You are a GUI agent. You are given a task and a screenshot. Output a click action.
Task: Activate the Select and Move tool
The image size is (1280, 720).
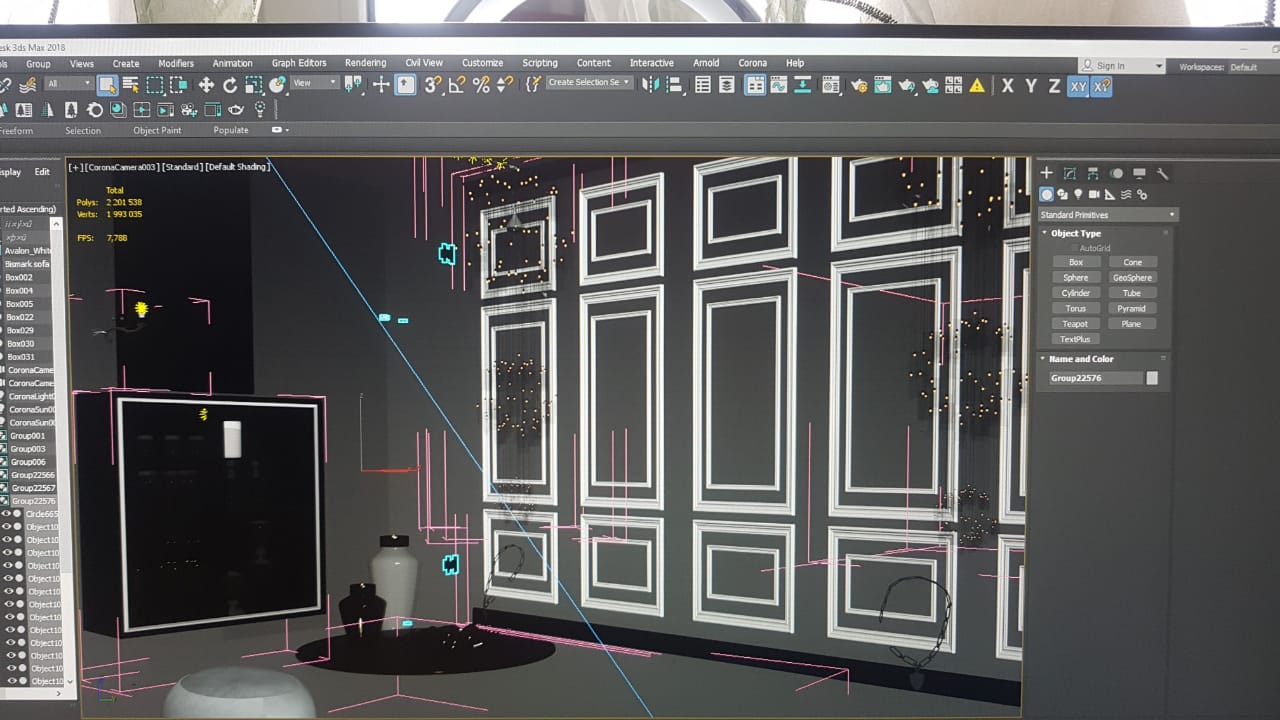pyautogui.click(x=206, y=85)
